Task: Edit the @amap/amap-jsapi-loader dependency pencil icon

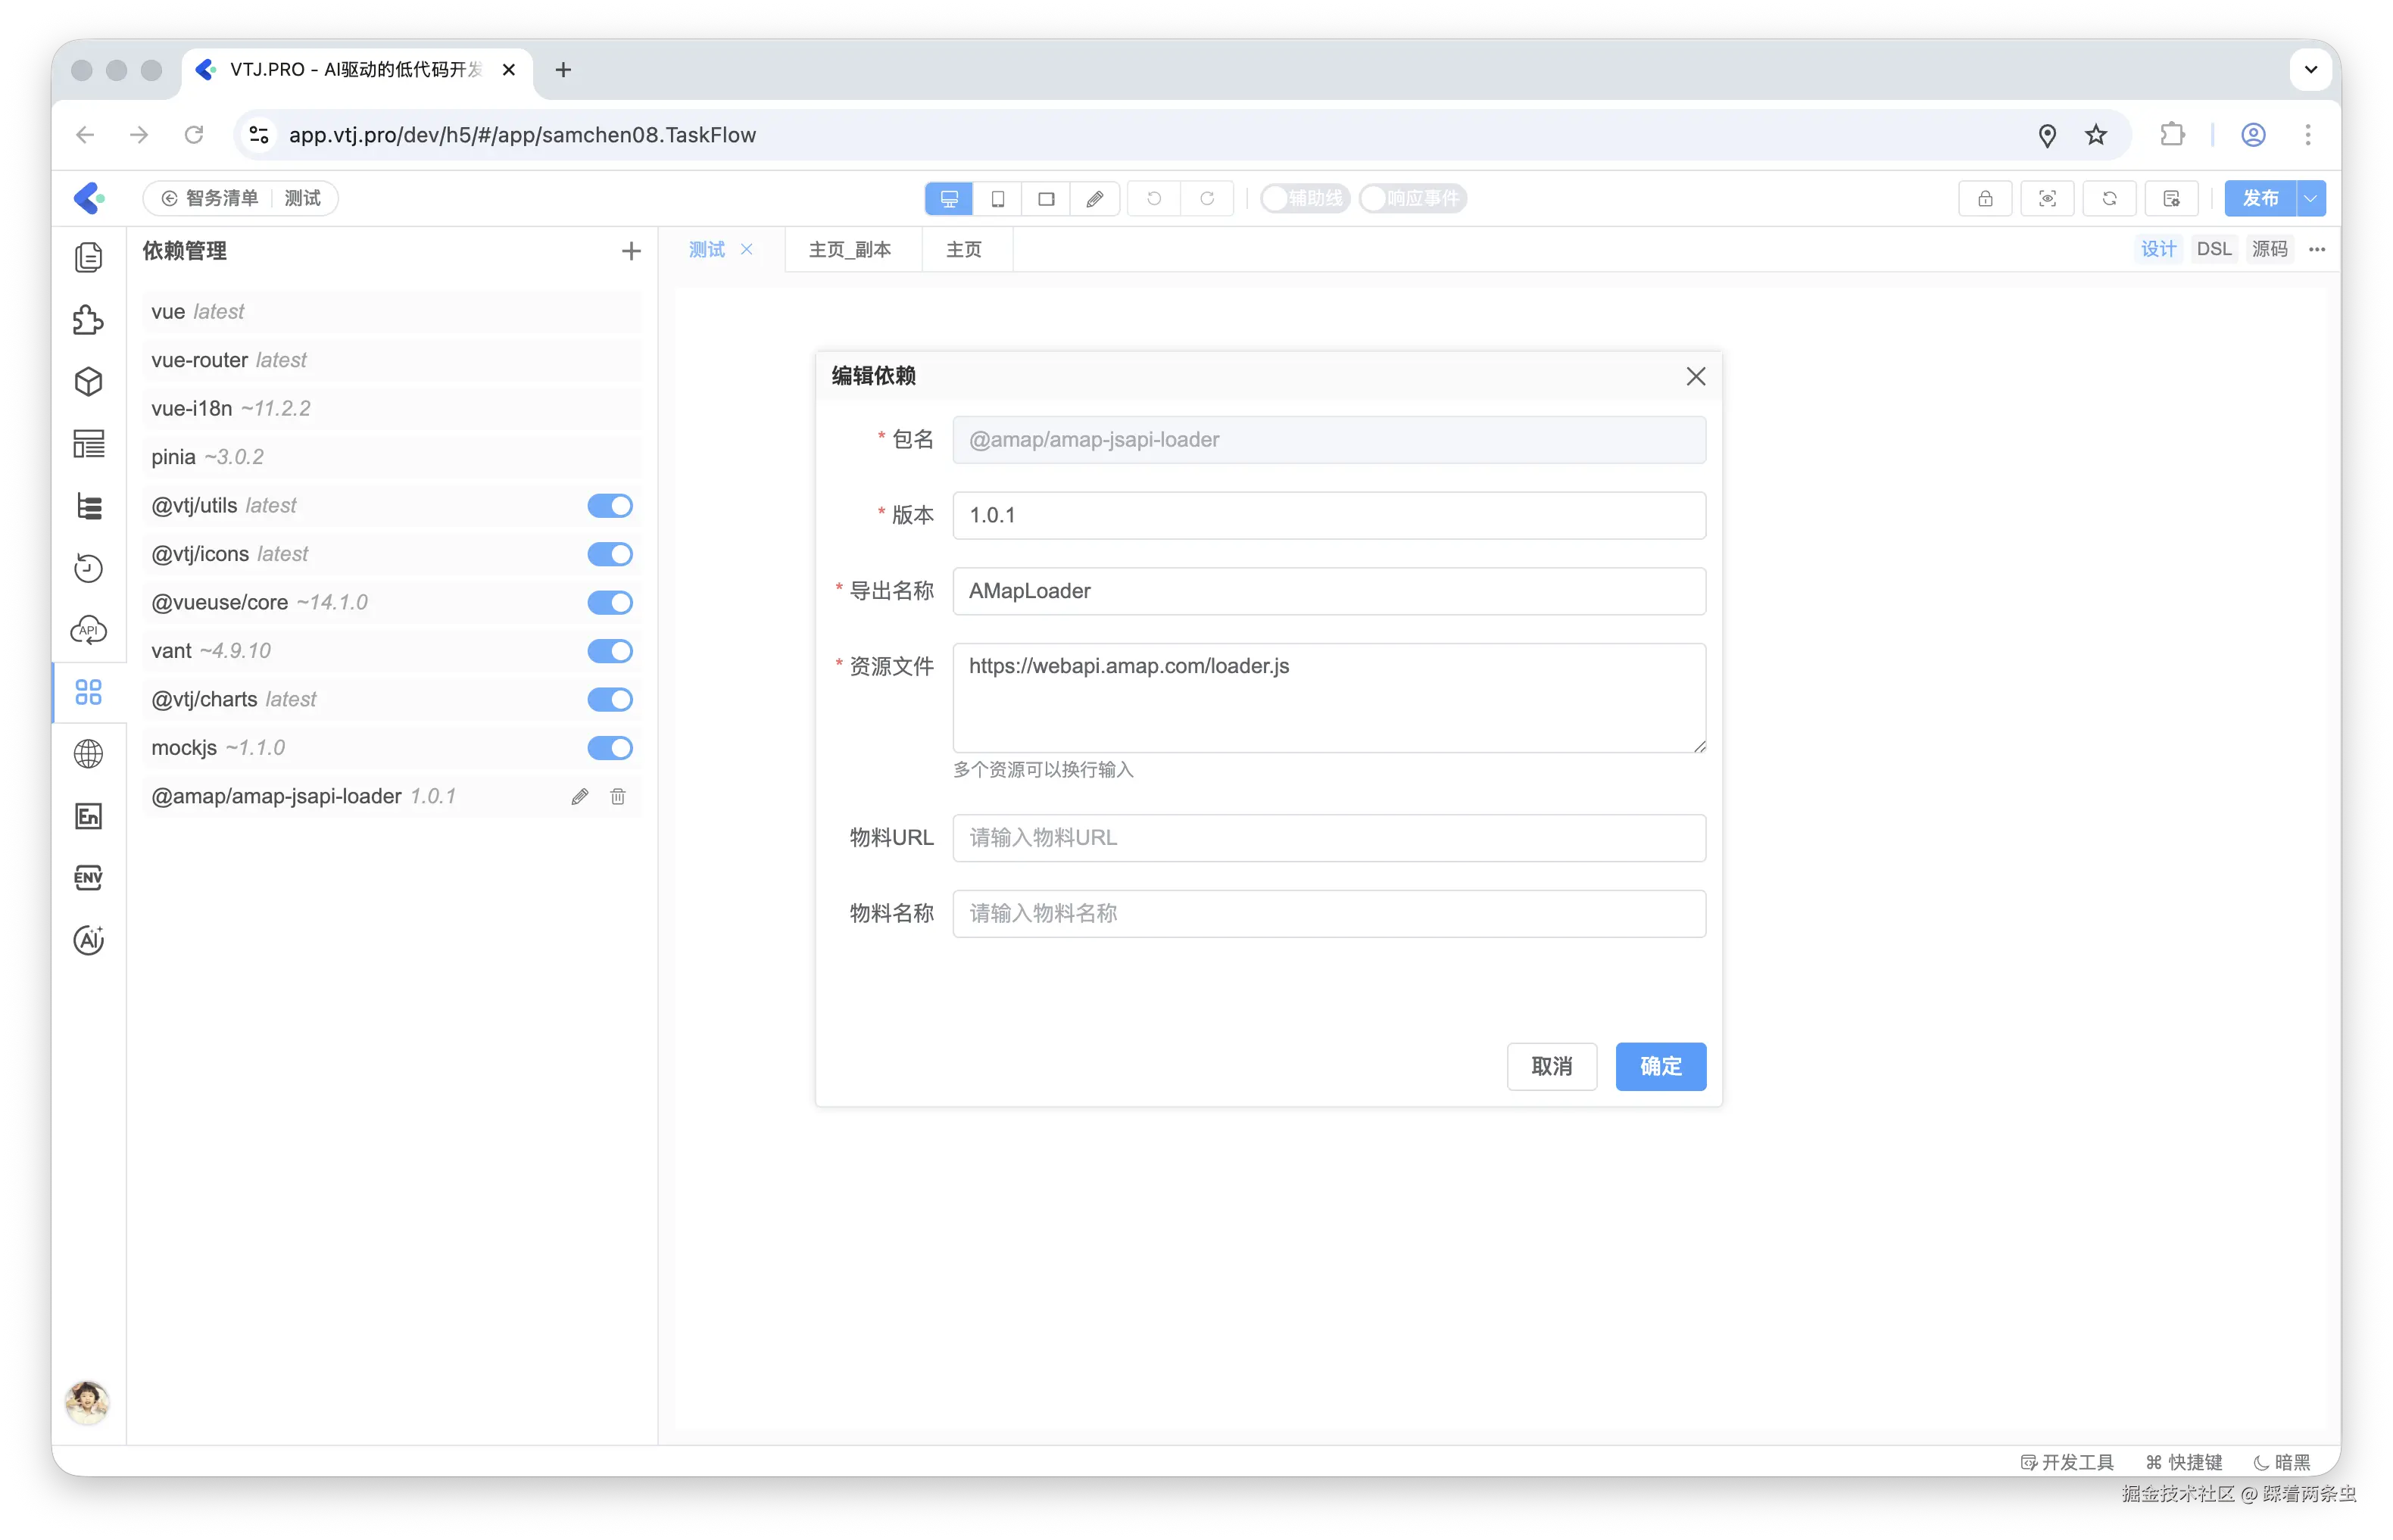Action: coord(580,797)
